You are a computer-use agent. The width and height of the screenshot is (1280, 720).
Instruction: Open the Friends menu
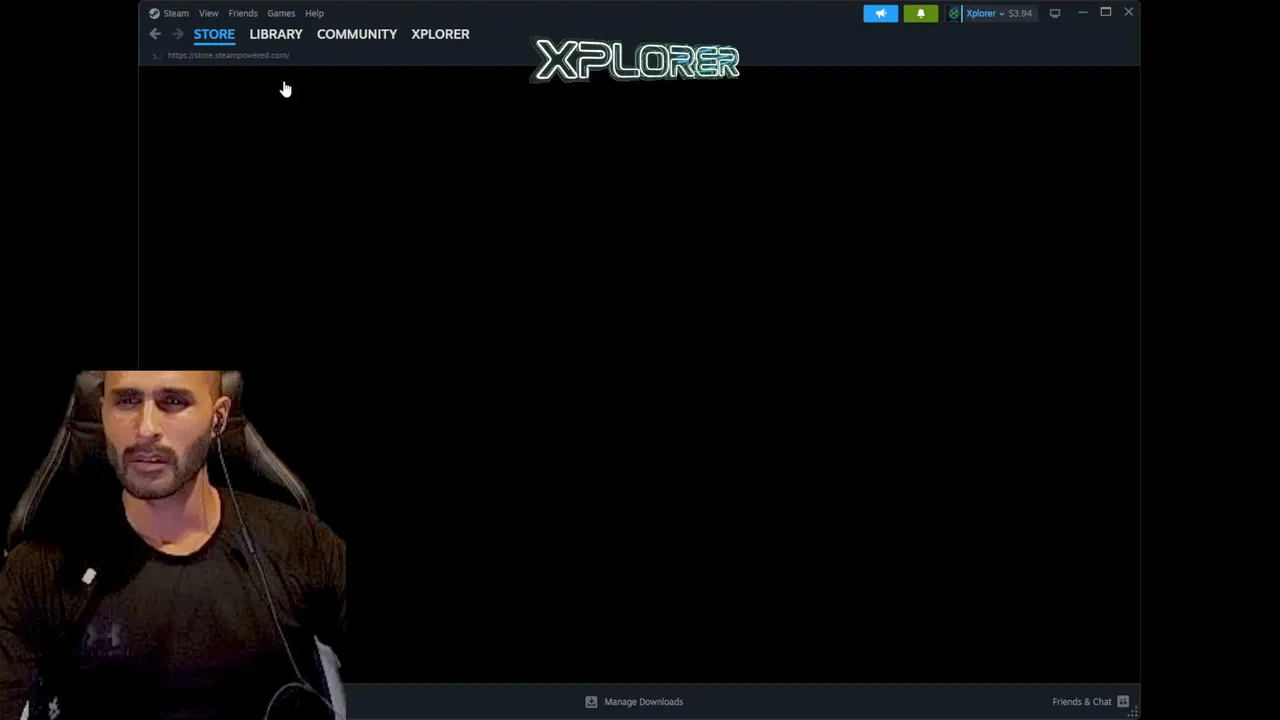pyautogui.click(x=243, y=13)
